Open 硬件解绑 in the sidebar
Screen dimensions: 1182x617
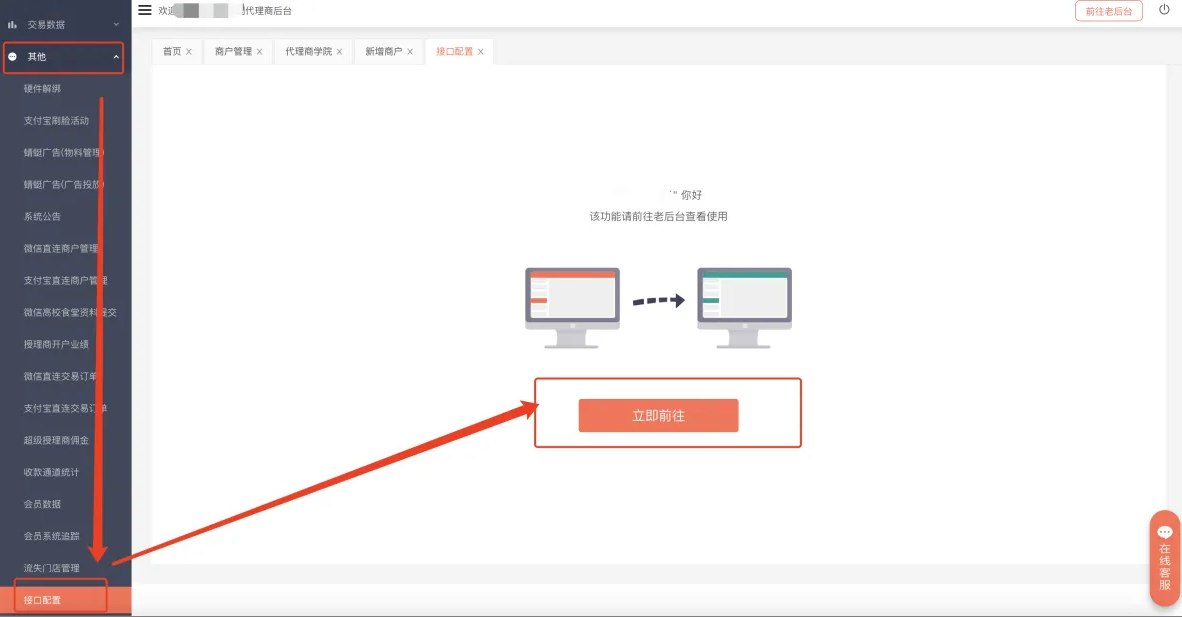[x=43, y=89]
